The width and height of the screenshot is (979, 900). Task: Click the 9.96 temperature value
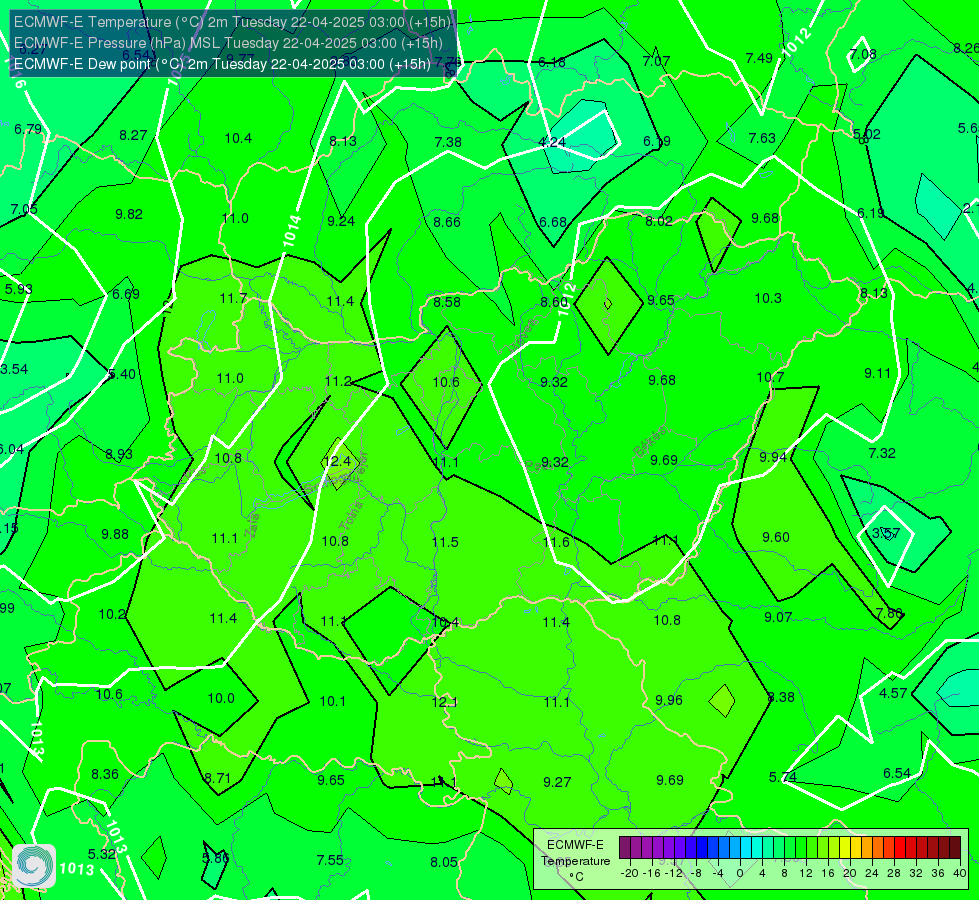(669, 700)
